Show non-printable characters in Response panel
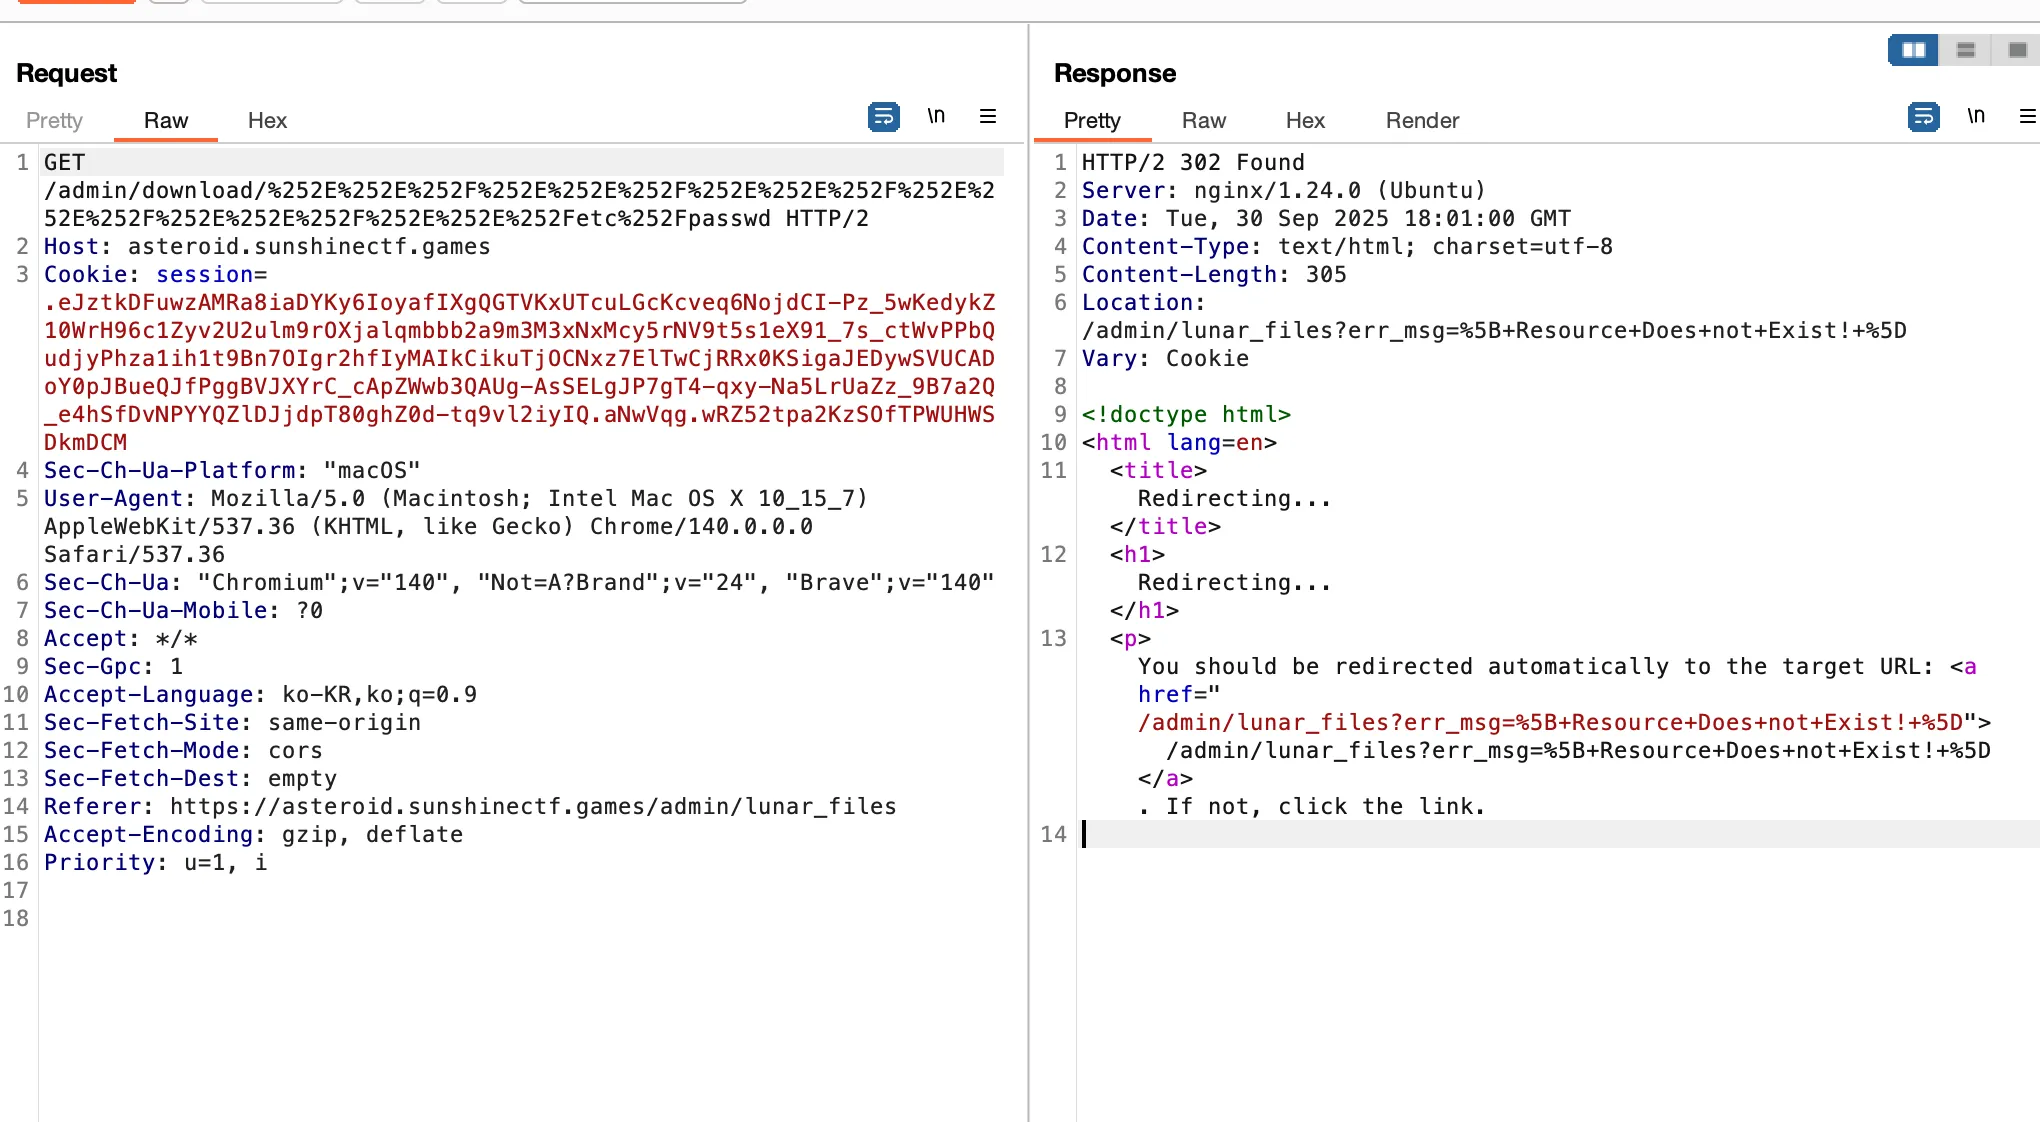This screenshot has height=1122, width=2040. tap(1976, 116)
